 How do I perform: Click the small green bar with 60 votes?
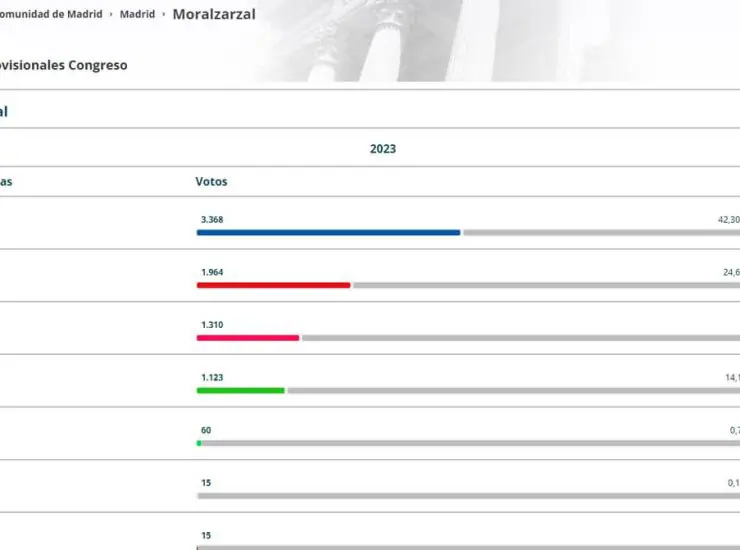pos(199,443)
